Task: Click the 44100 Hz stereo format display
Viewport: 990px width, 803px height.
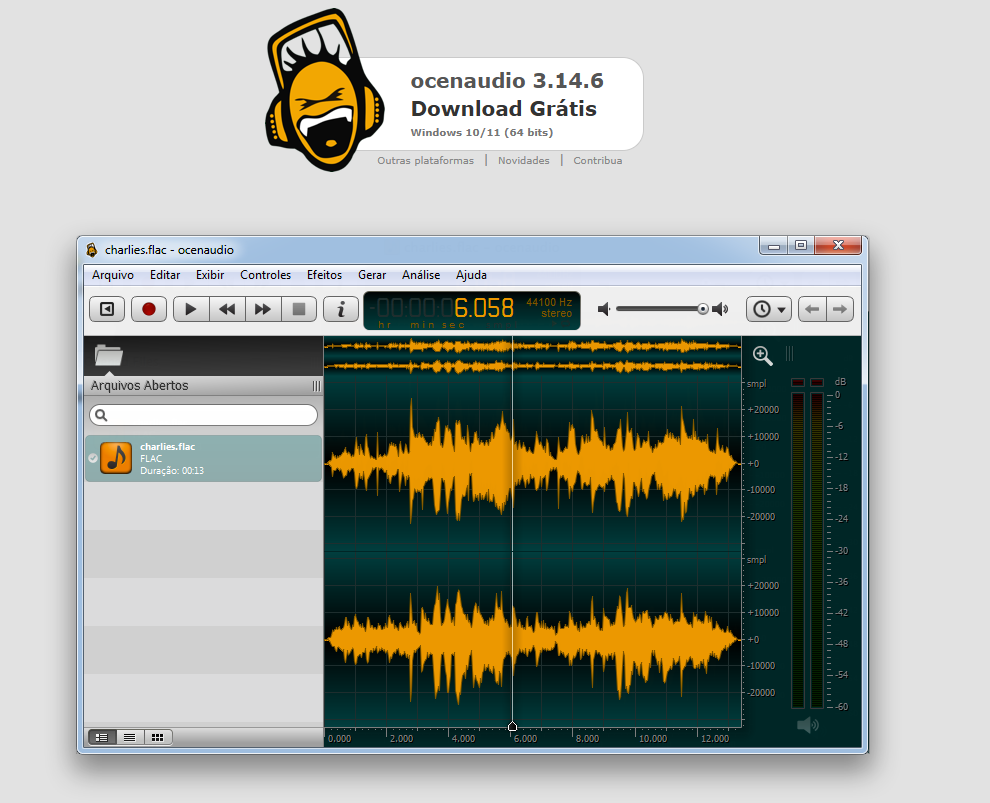Action: pos(549,308)
